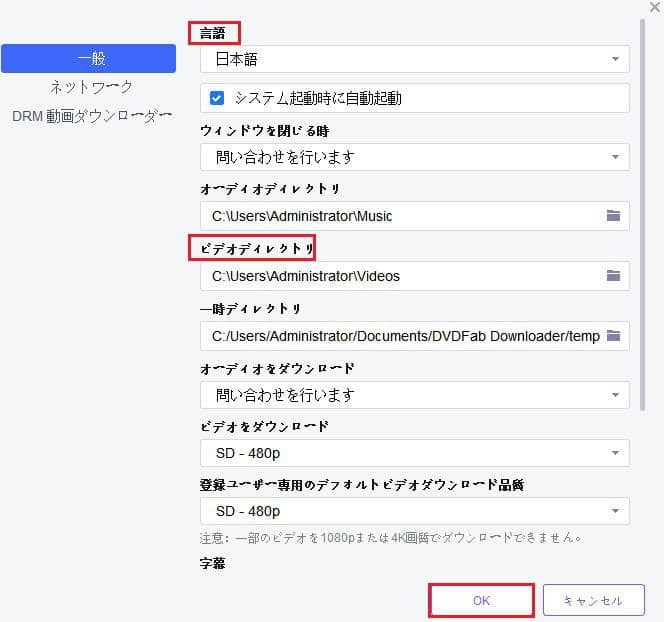The width and height of the screenshot is (664, 622).
Task: Click folder icon for audio directory
Action: [x=614, y=216]
